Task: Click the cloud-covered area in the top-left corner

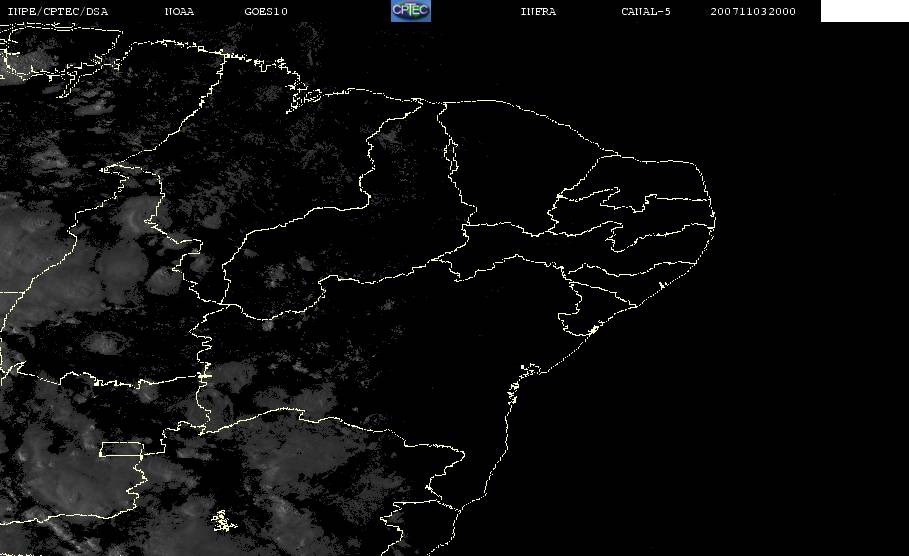Action: pyautogui.click(x=40, y=60)
